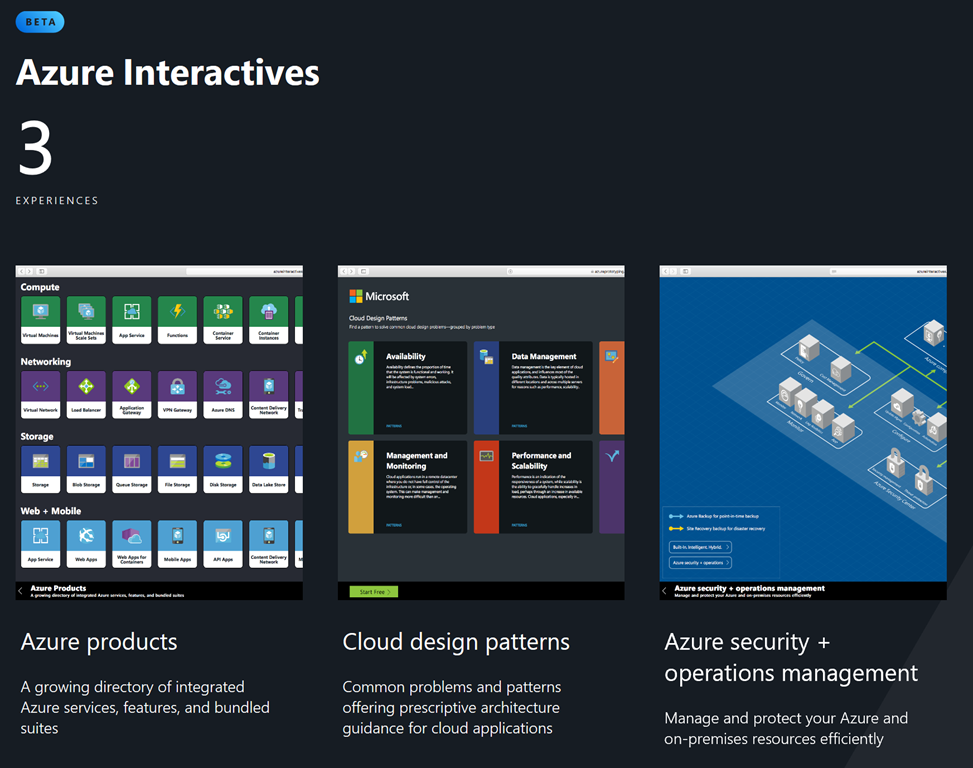Open the Data Lake Store icon

click(269, 469)
